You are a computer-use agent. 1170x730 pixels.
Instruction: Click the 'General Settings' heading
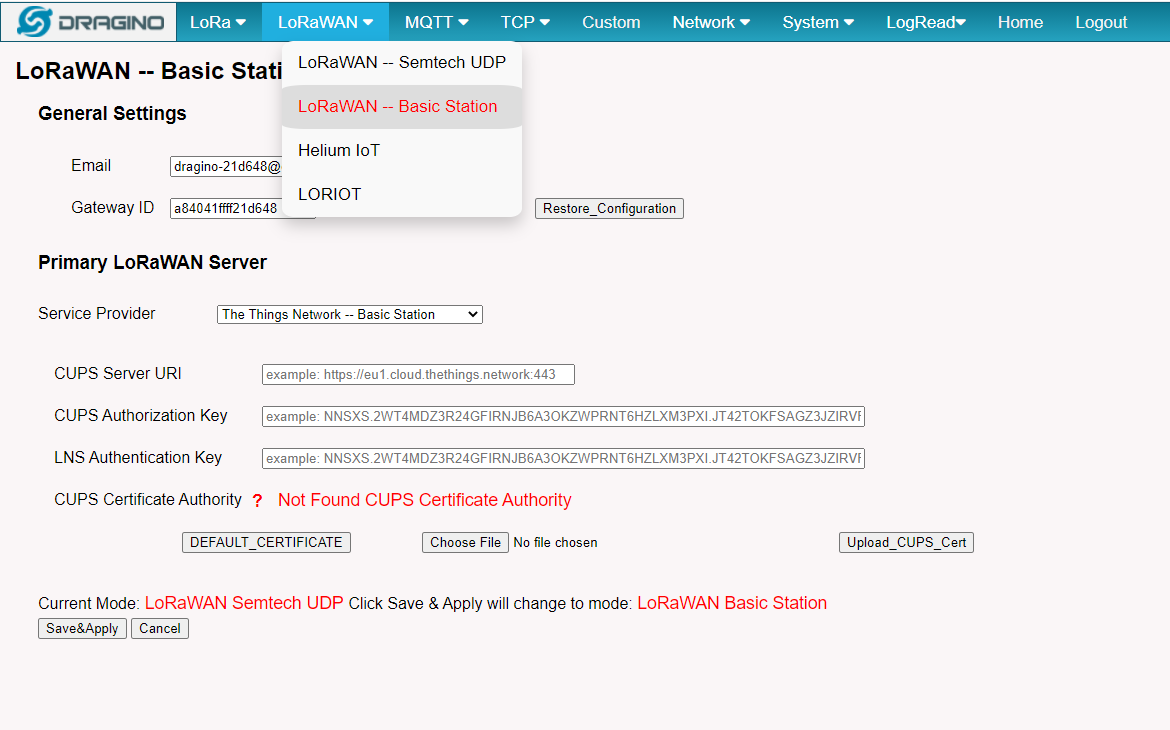coord(112,113)
